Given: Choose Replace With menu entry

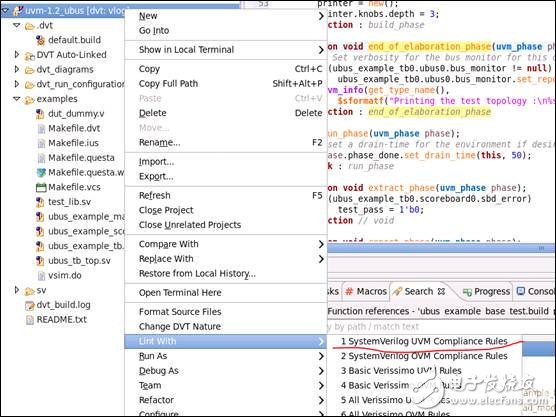Looking at the screenshot, I should 226,259.
